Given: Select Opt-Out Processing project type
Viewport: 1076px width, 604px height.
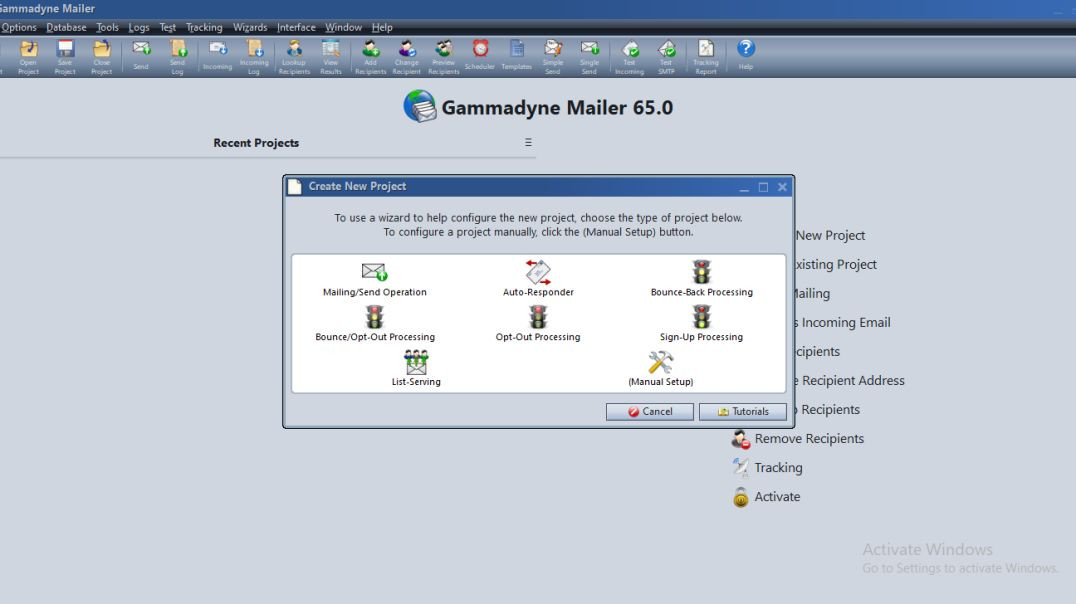Looking at the screenshot, I should point(538,324).
